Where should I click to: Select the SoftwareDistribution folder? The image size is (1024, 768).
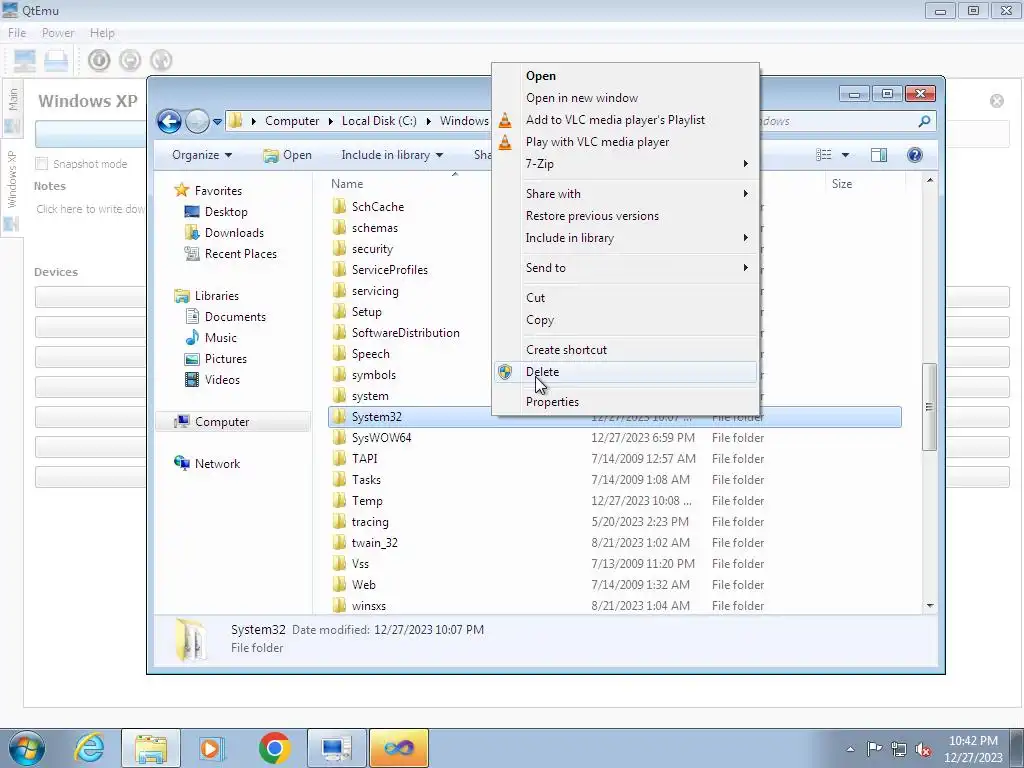point(405,332)
